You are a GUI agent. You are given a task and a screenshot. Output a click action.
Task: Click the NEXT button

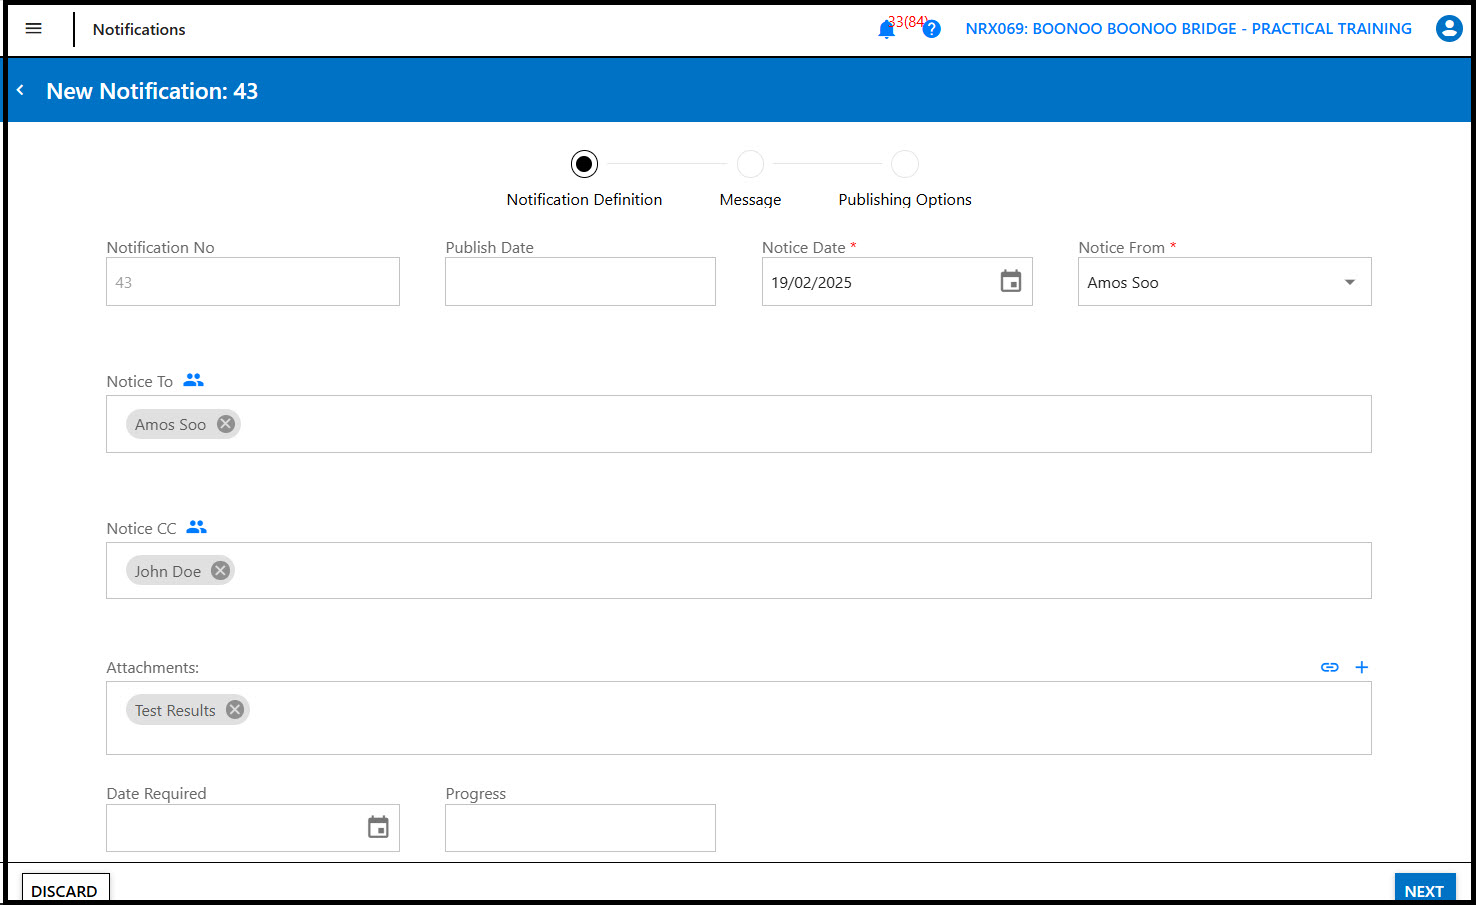click(1423, 890)
